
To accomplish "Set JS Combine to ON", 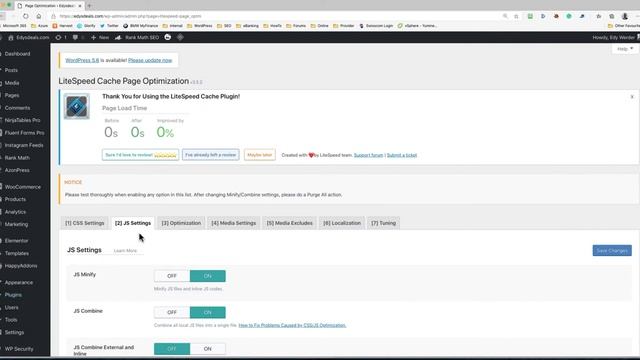I will tap(207, 312).
